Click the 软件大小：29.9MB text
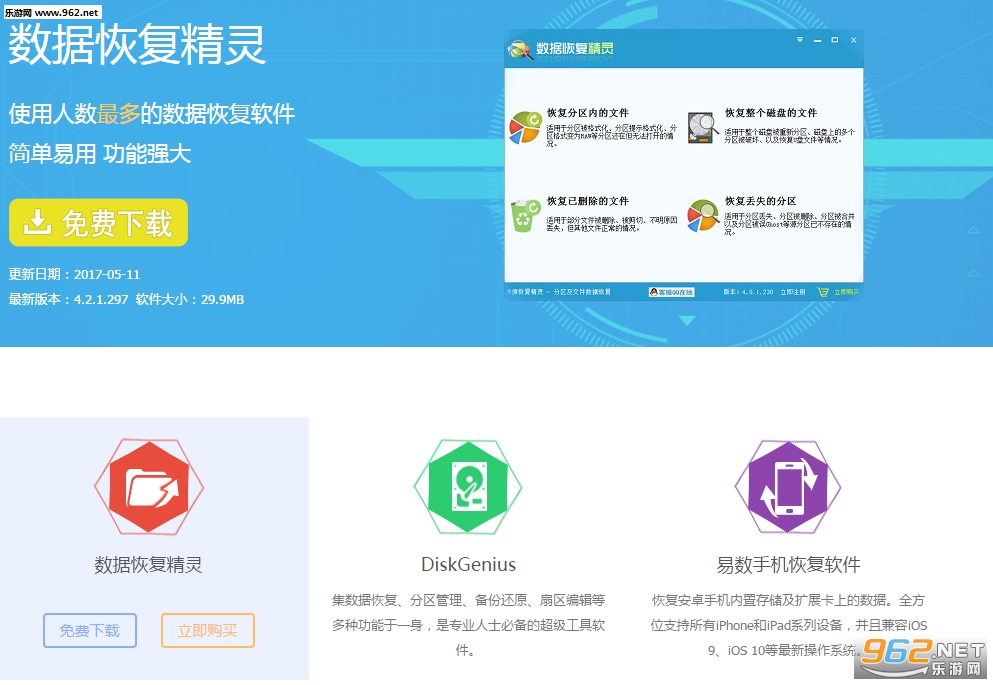The image size is (993, 685). pos(190,299)
